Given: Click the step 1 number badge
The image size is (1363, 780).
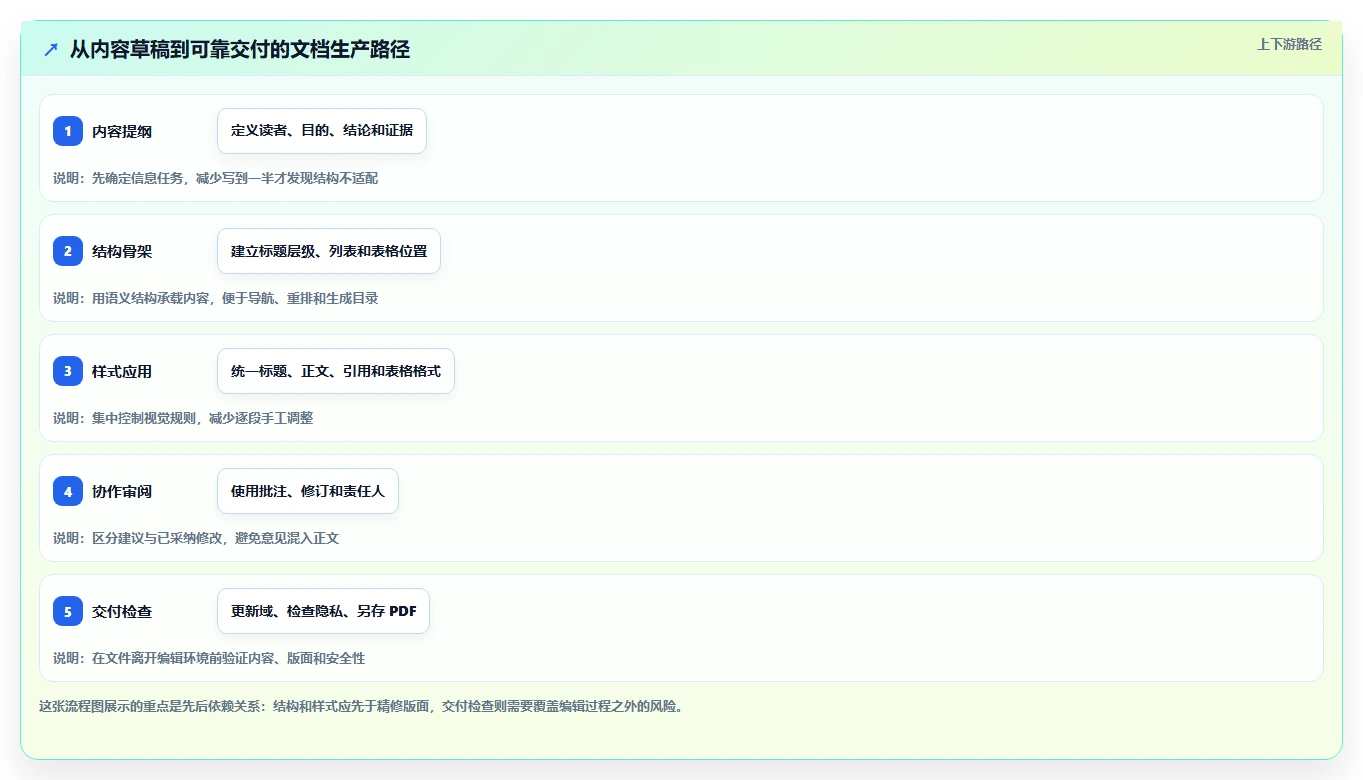Looking at the screenshot, I should (68, 131).
